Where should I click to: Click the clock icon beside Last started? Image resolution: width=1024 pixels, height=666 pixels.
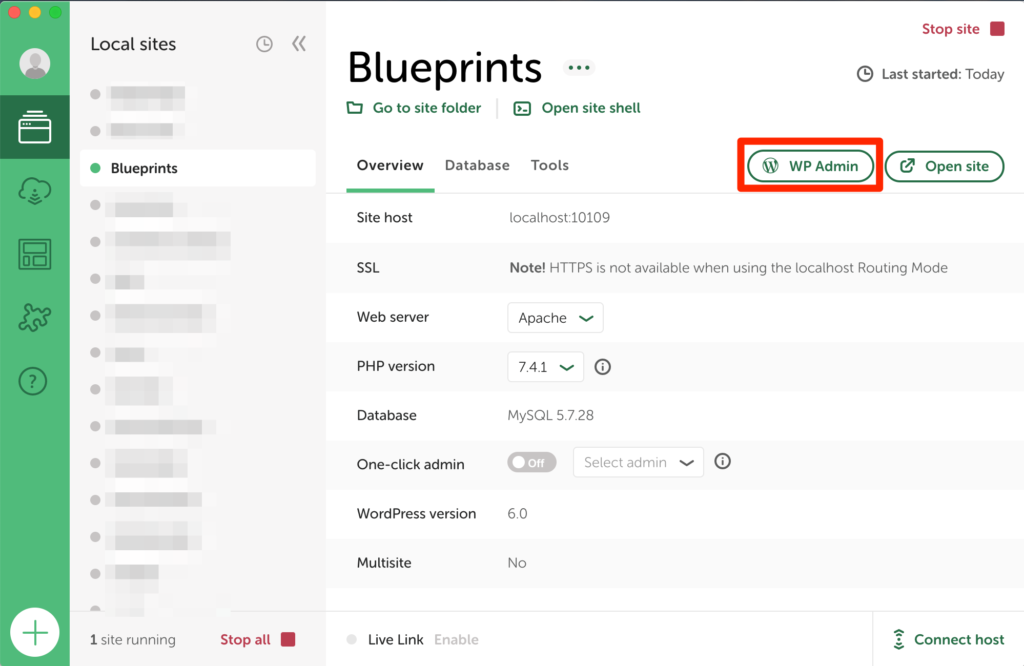[x=865, y=74]
